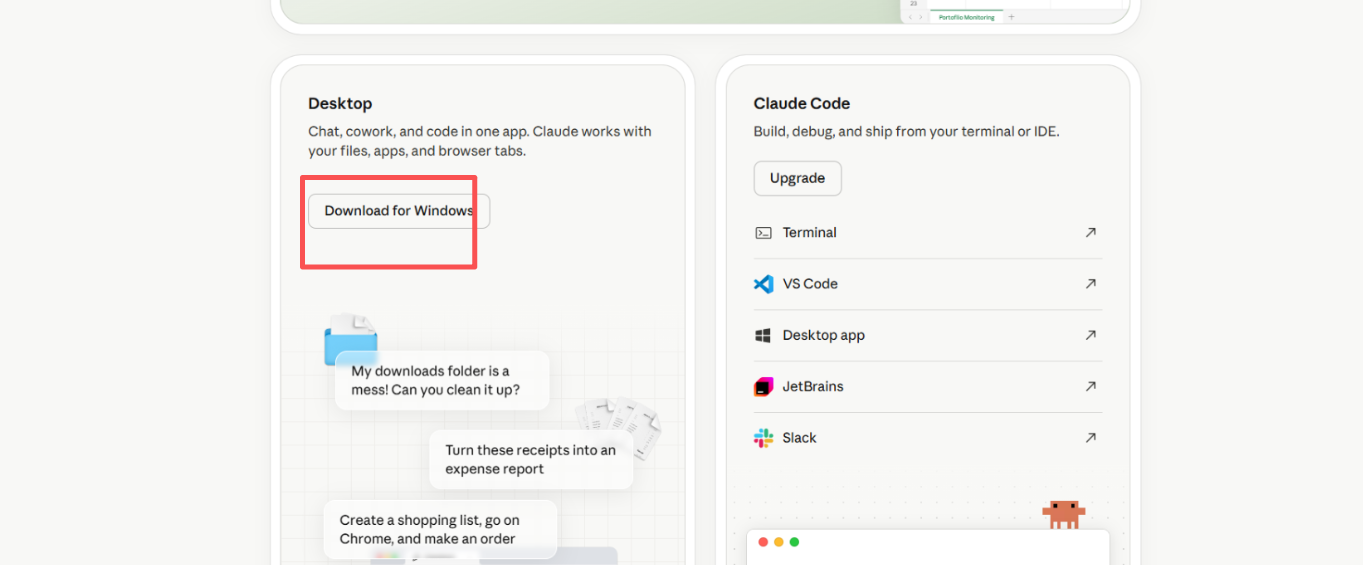This screenshot has height=565, width=1363.
Task: Click the 'Build, debug, and ship' description text
Action: 906,131
